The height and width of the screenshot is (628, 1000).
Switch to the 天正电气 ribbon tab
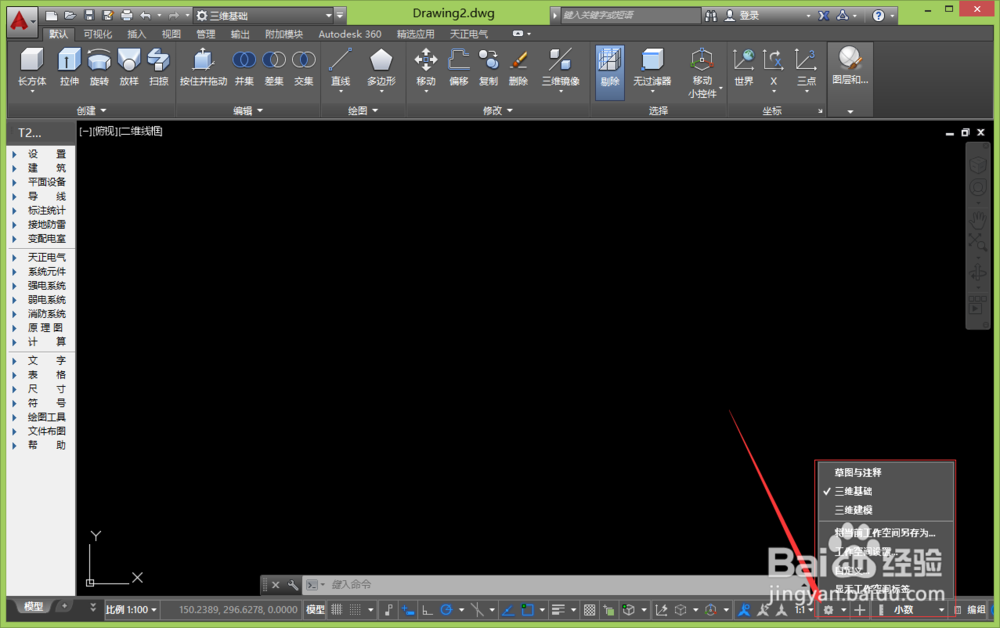469,34
